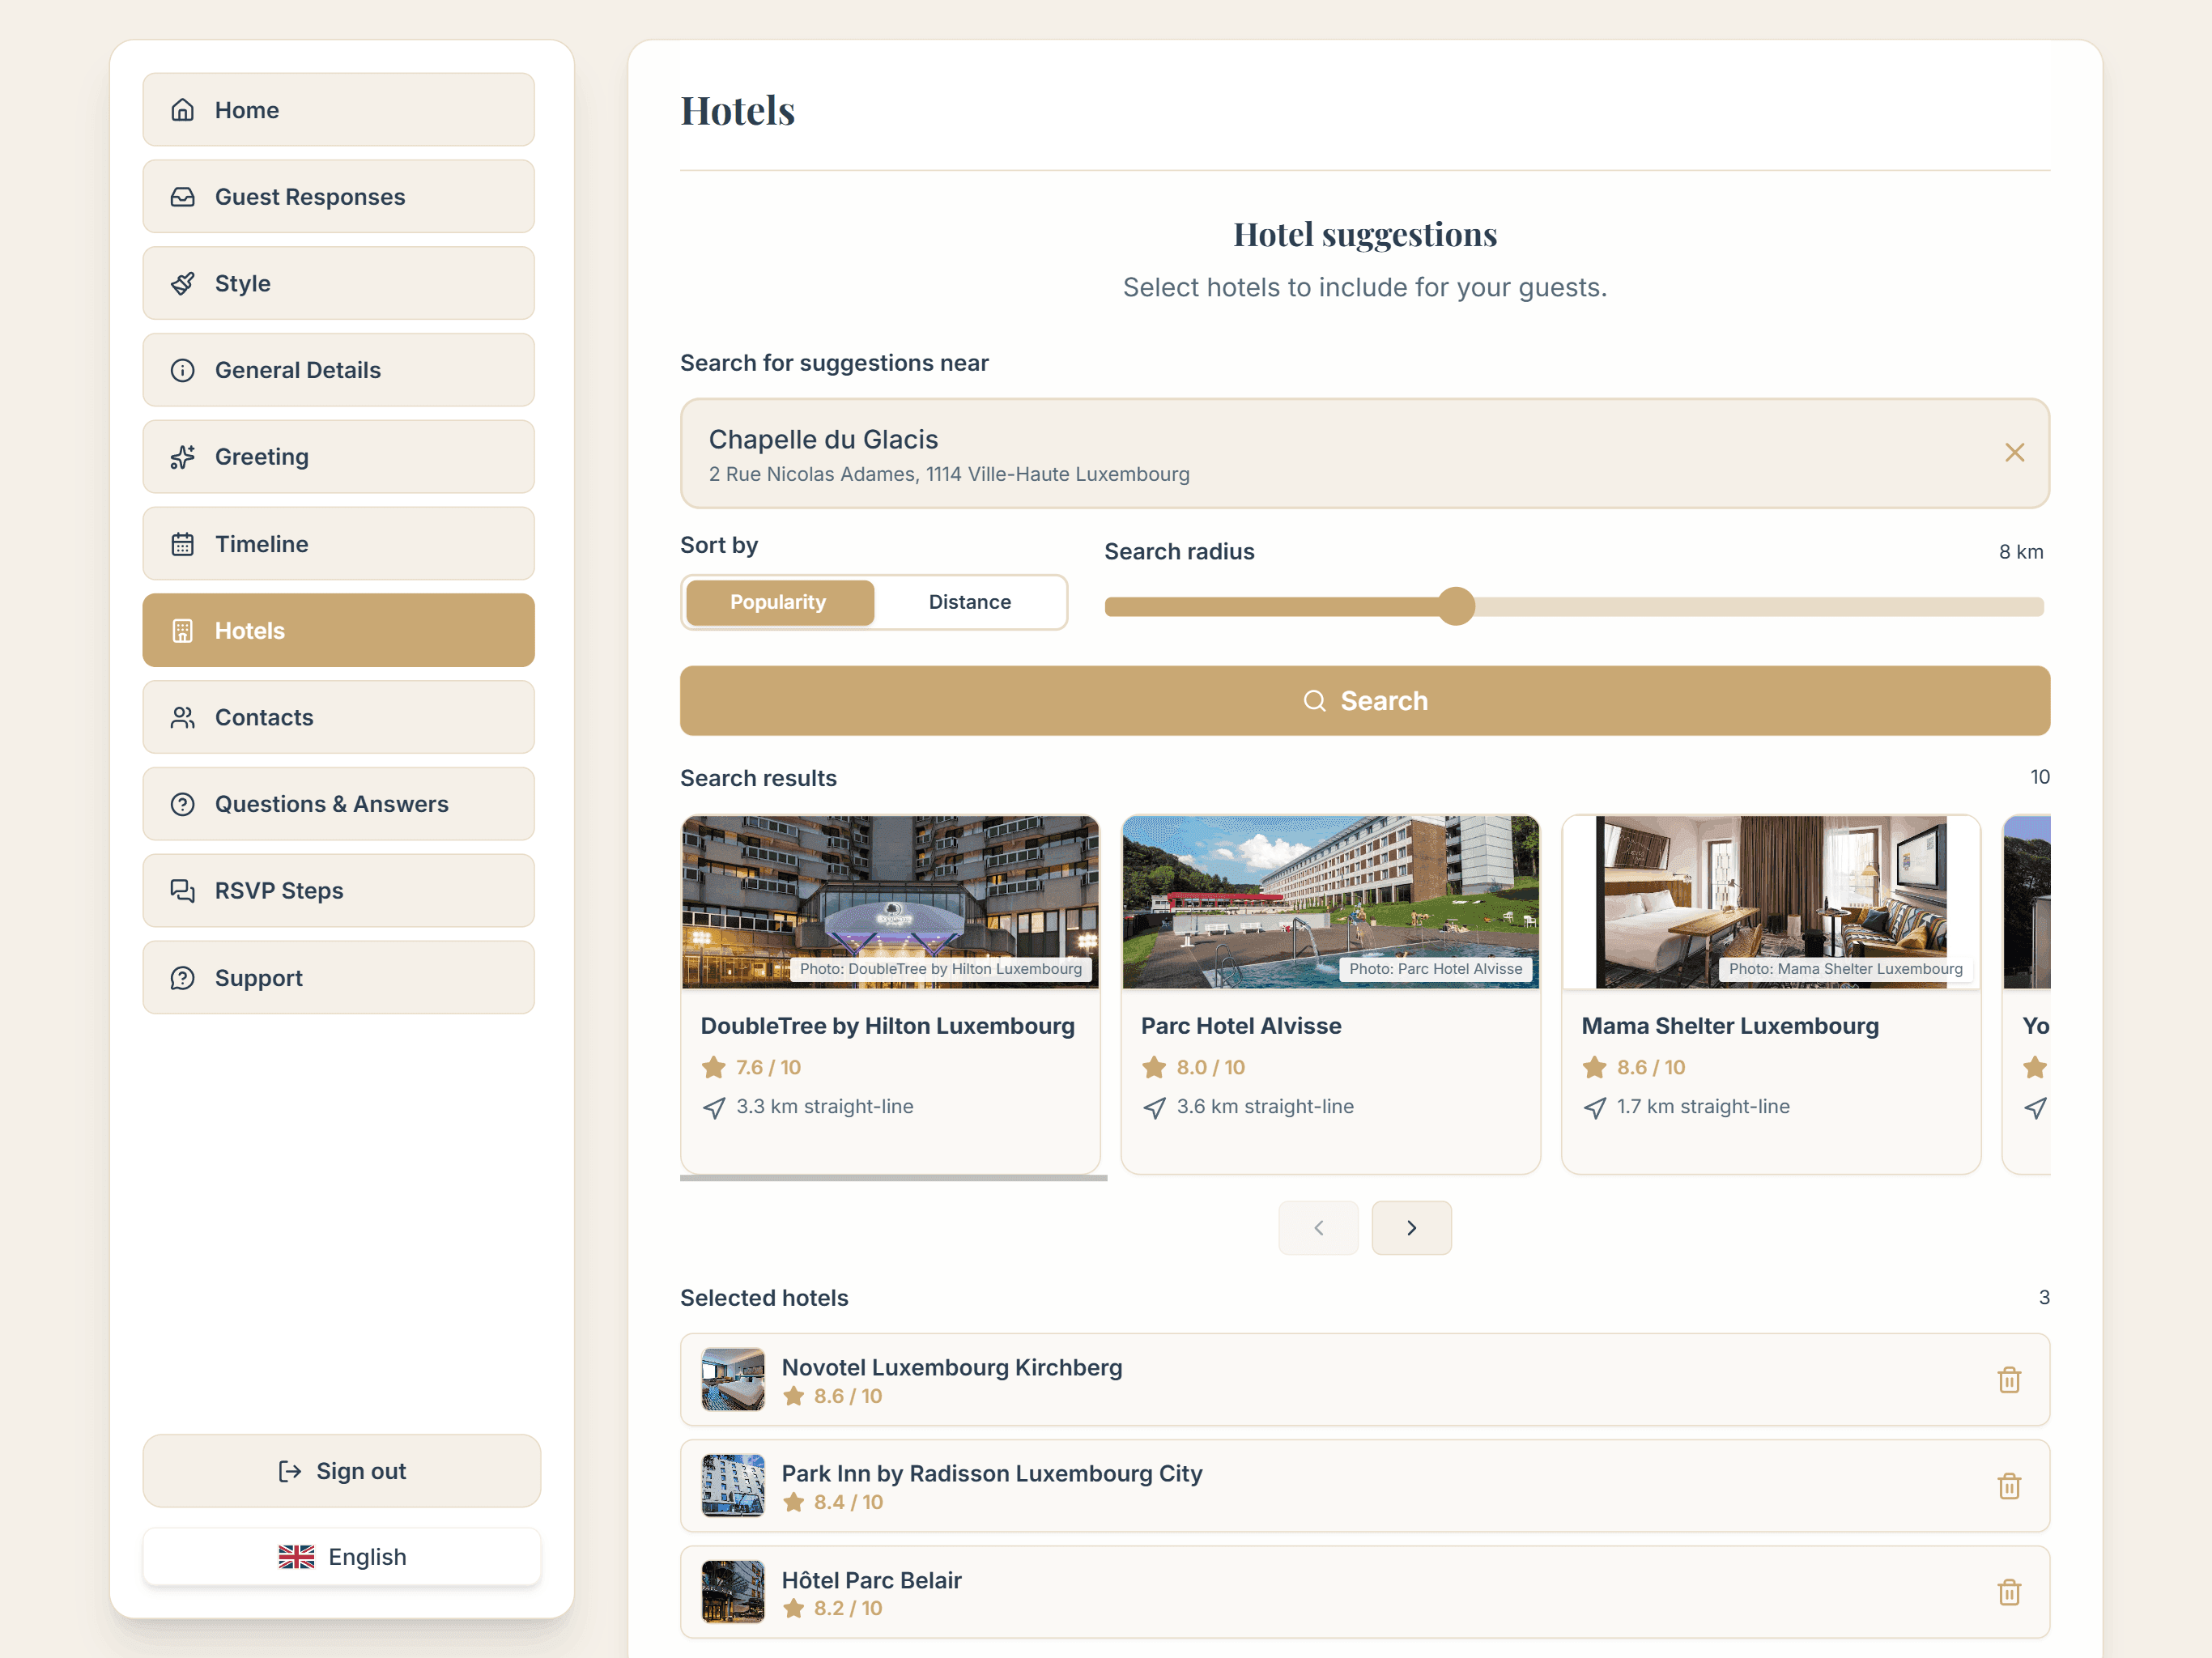2212x1658 pixels.
Task: Click the 1.7 km straight-line text
Action: pyautogui.click(x=1703, y=1107)
